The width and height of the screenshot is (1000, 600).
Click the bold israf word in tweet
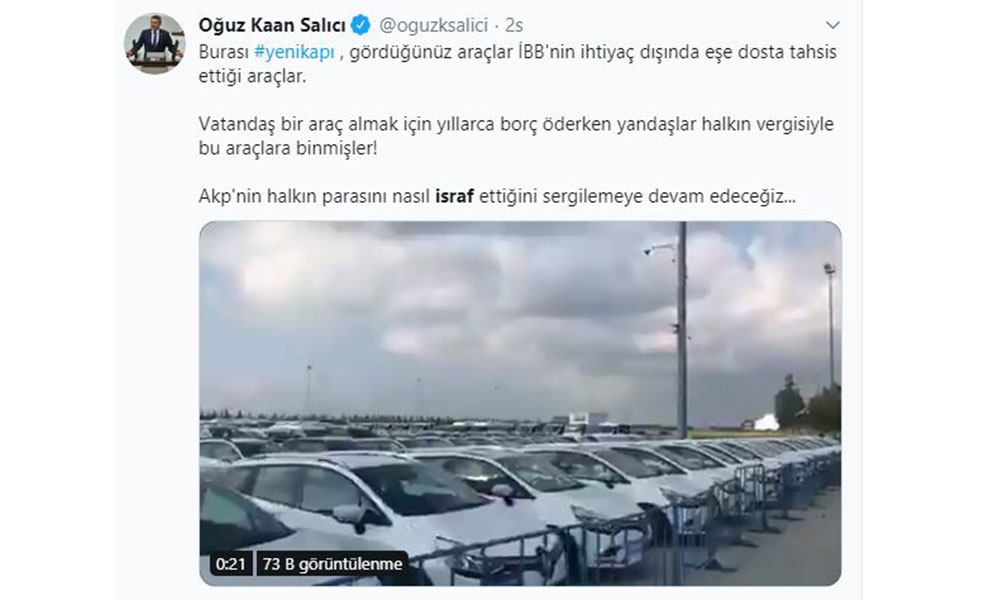pyautogui.click(x=454, y=196)
